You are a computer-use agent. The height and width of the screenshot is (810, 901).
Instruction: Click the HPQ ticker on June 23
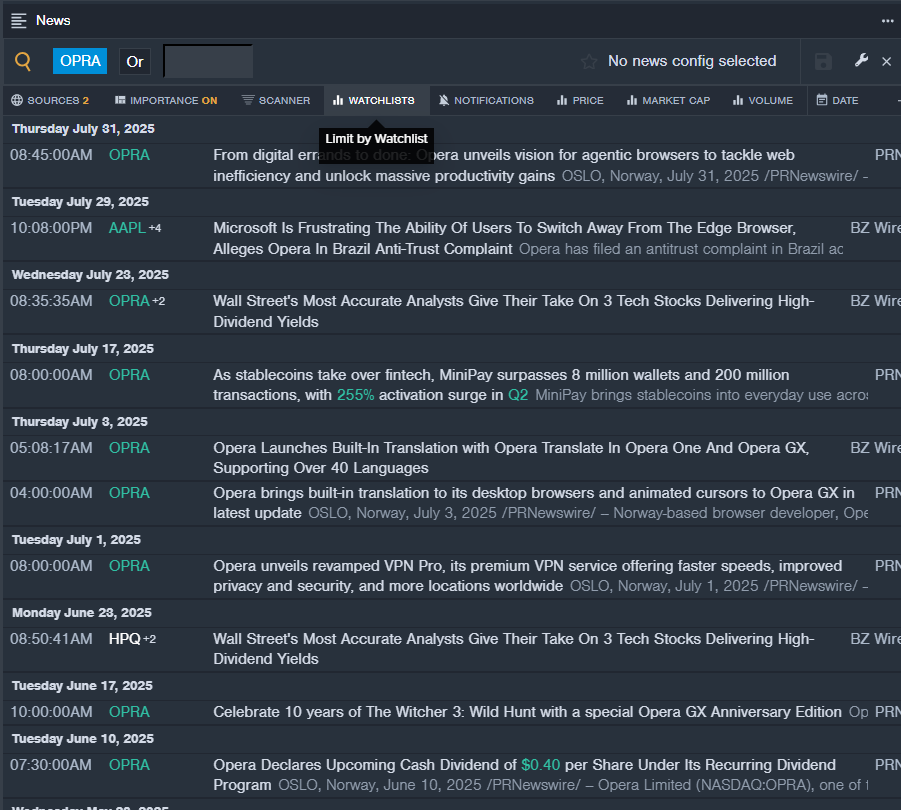pyautogui.click(x=125, y=639)
